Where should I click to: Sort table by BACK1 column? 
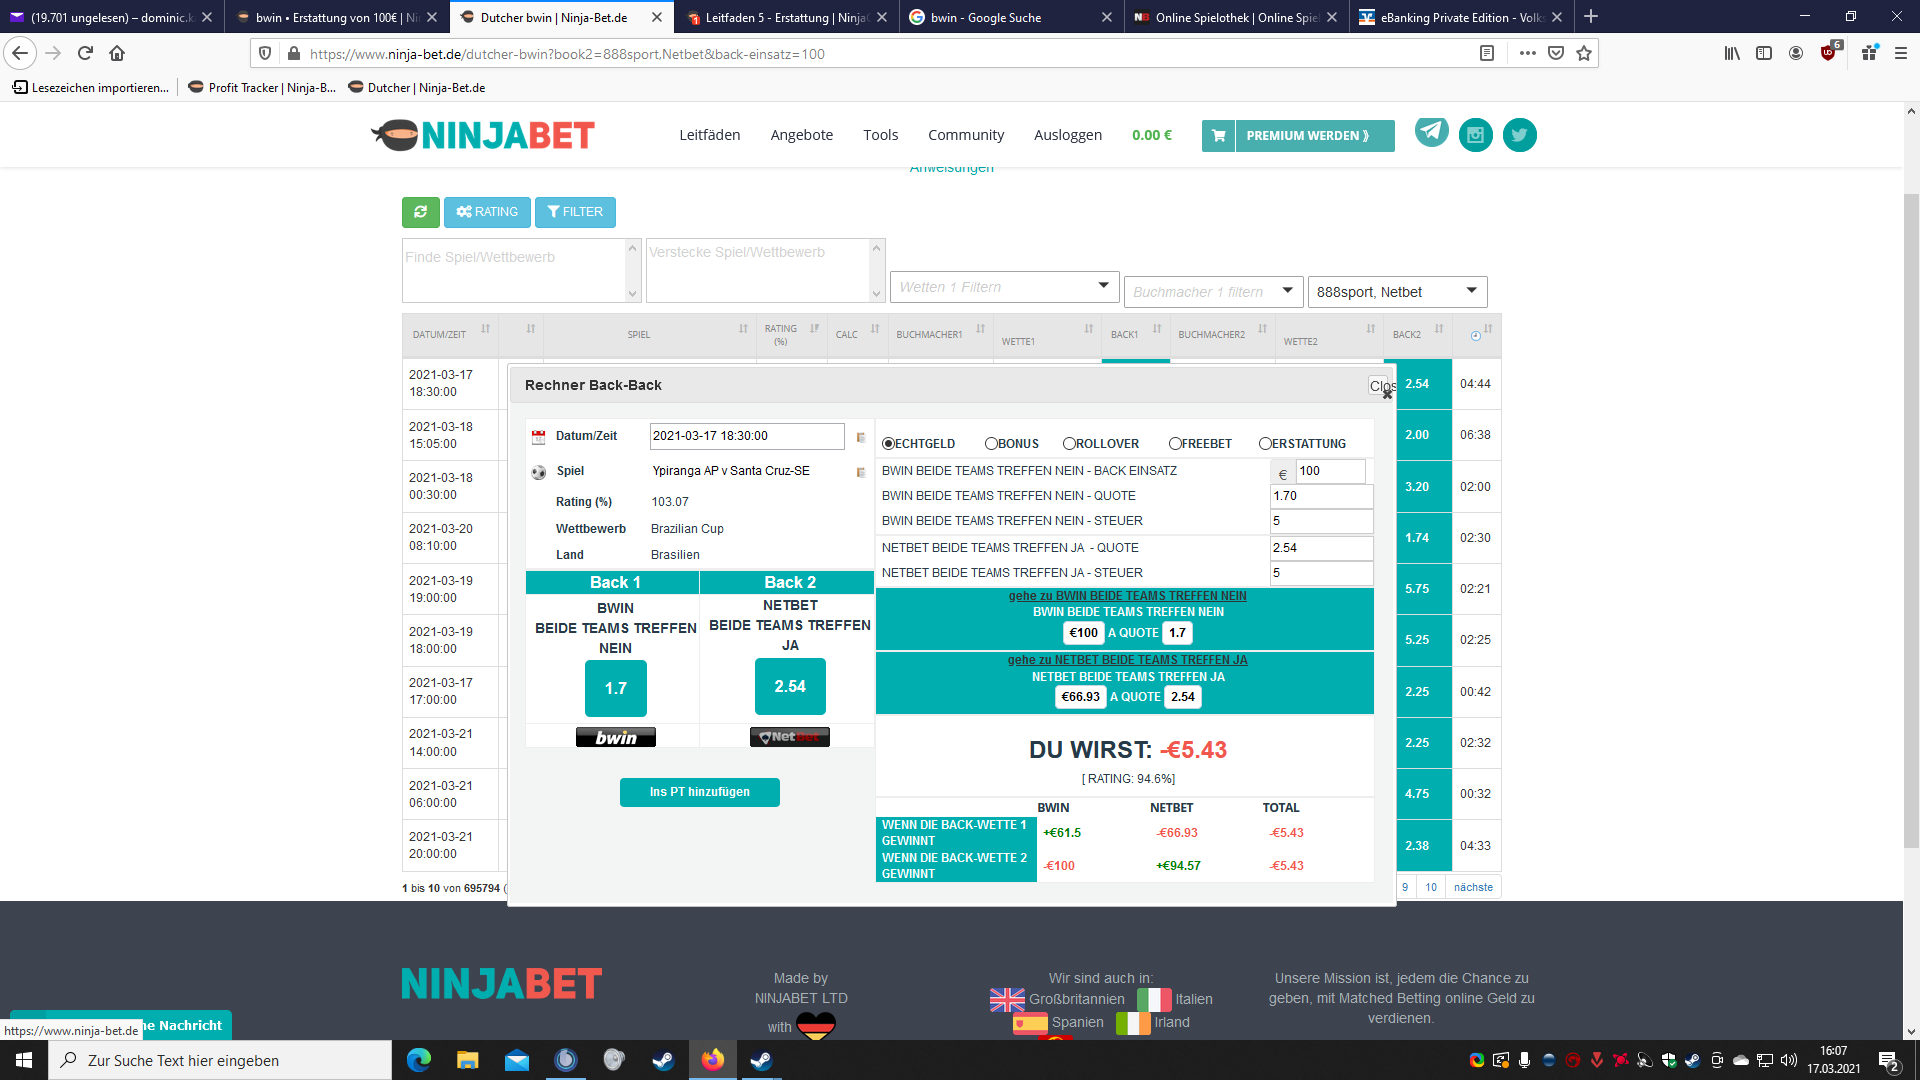pos(1135,335)
